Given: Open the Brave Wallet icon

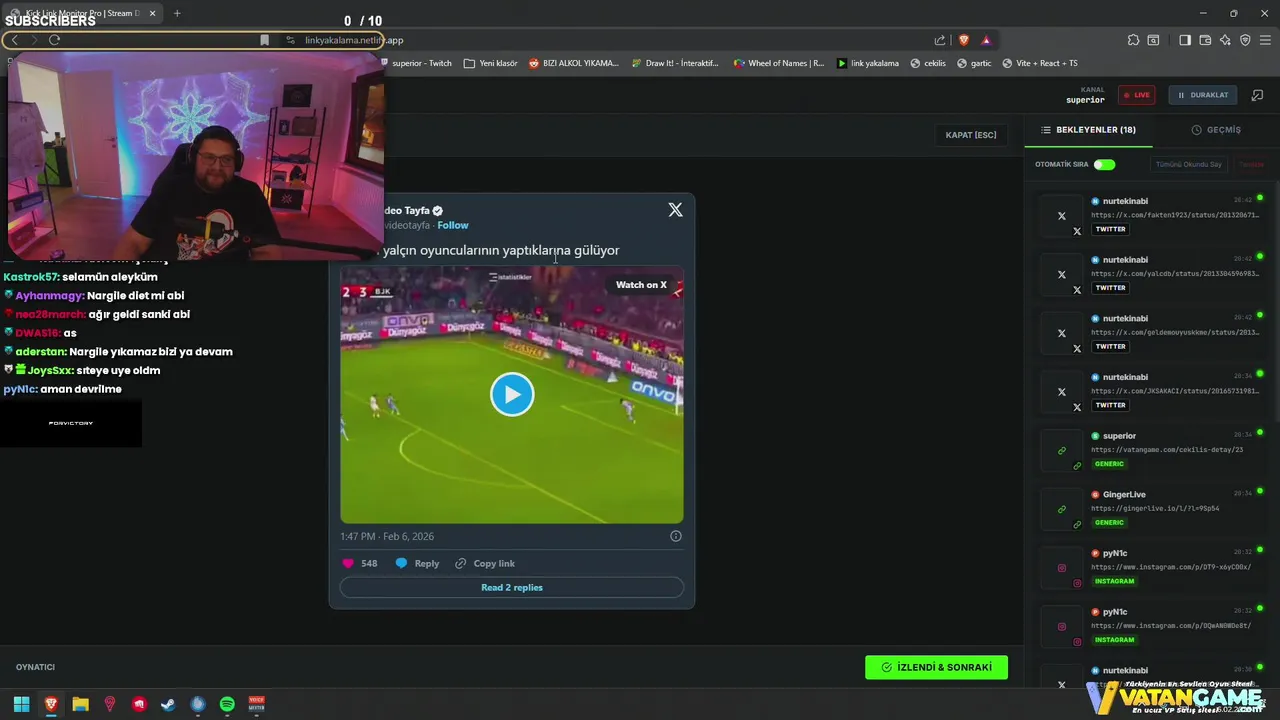Looking at the screenshot, I should [x=1205, y=40].
